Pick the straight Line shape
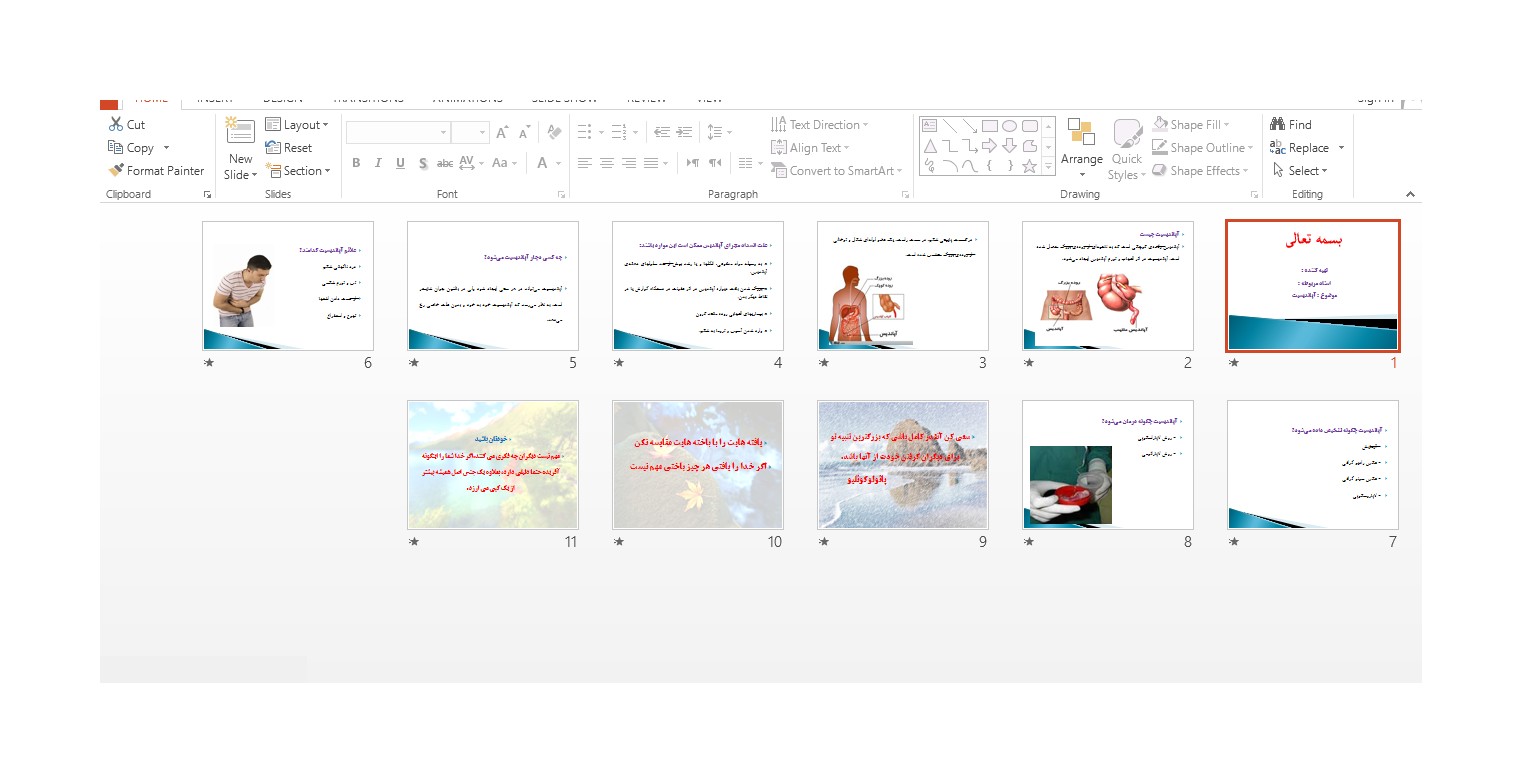 pyautogui.click(x=949, y=126)
